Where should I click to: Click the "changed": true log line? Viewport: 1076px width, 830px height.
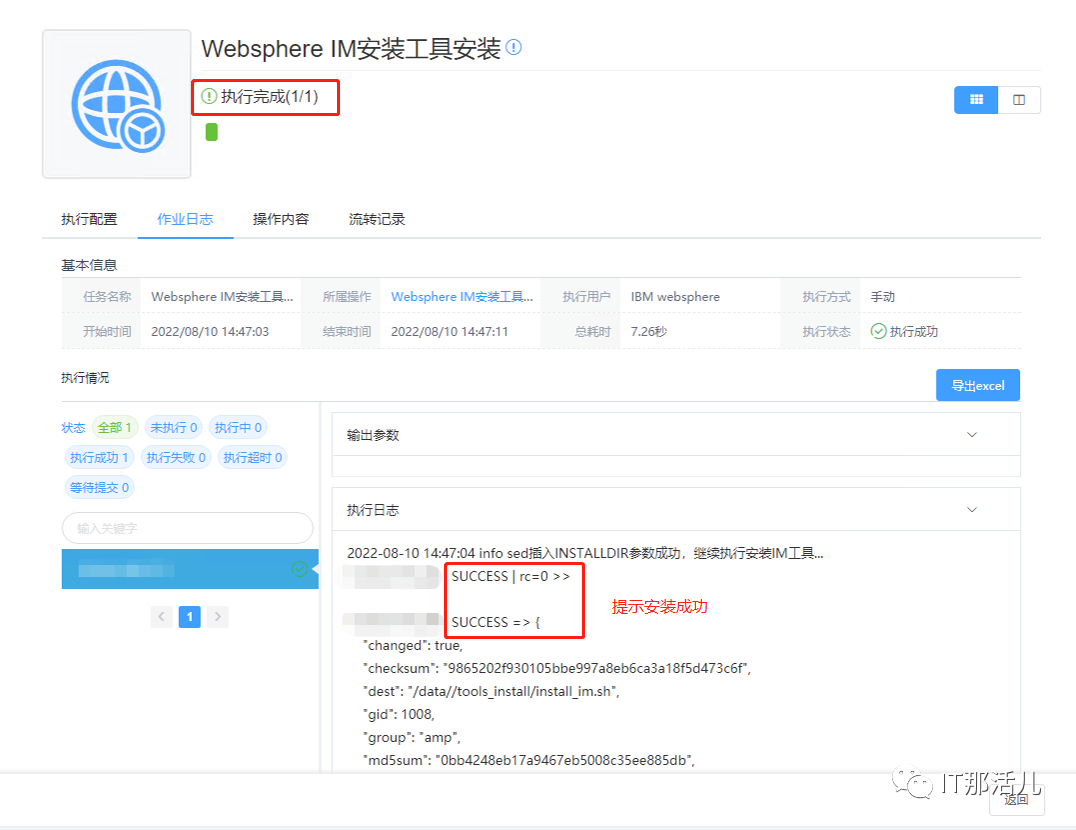pos(412,645)
